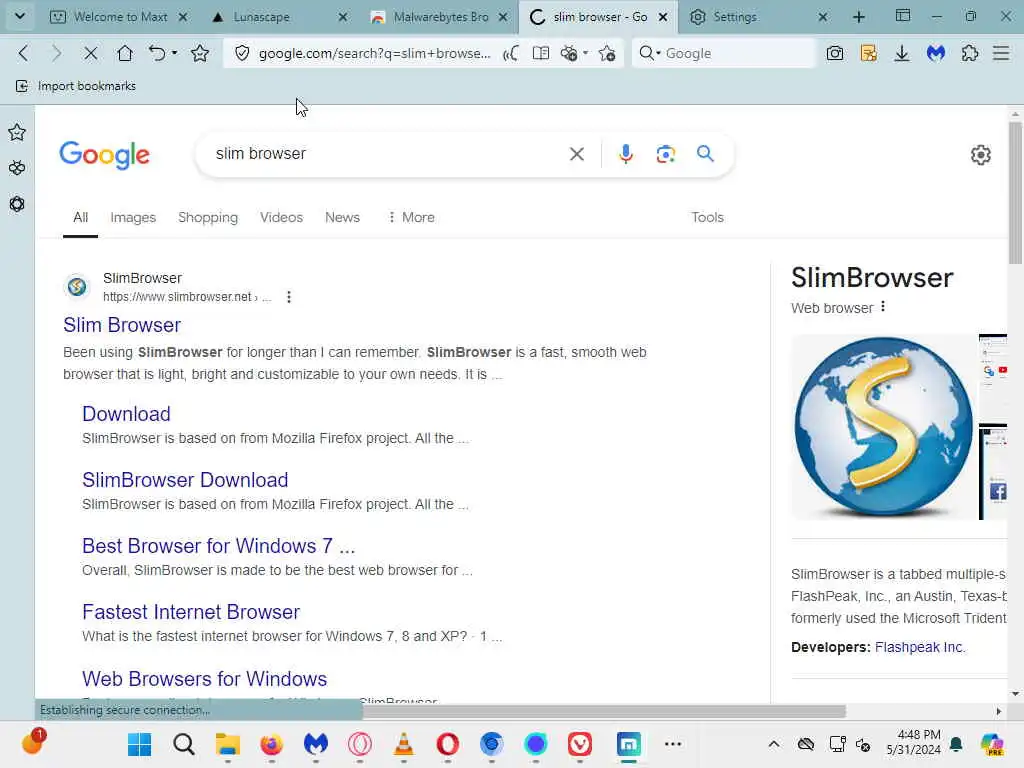Viewport: 1024px width, 768px height.
Task: Switch to the Settings tab
Action: pos(735,17)
